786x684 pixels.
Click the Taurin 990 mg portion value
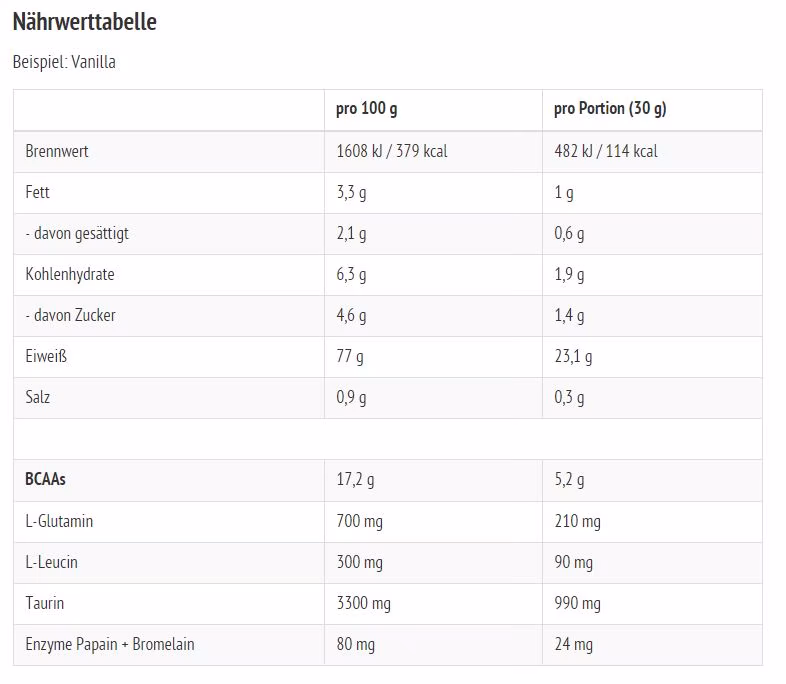(x=577, y=603)
